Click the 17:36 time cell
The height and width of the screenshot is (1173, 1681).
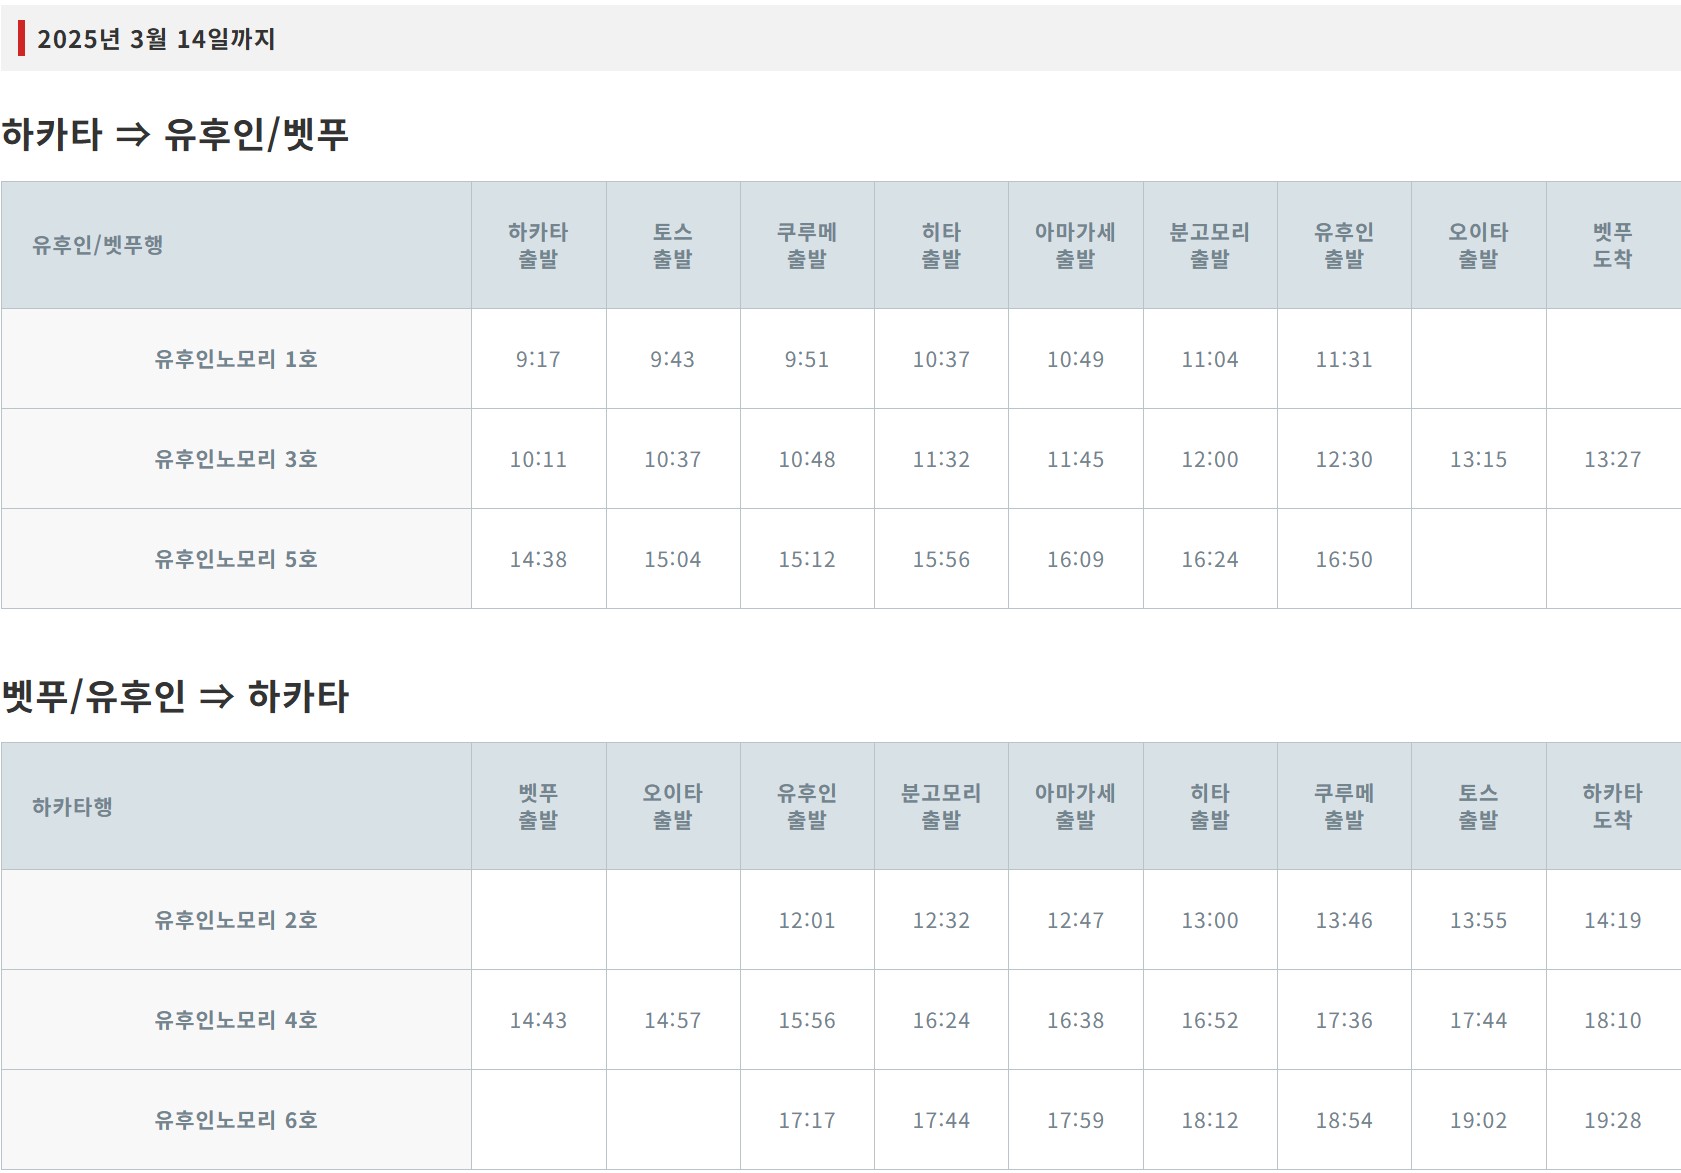point(1344,1020)
